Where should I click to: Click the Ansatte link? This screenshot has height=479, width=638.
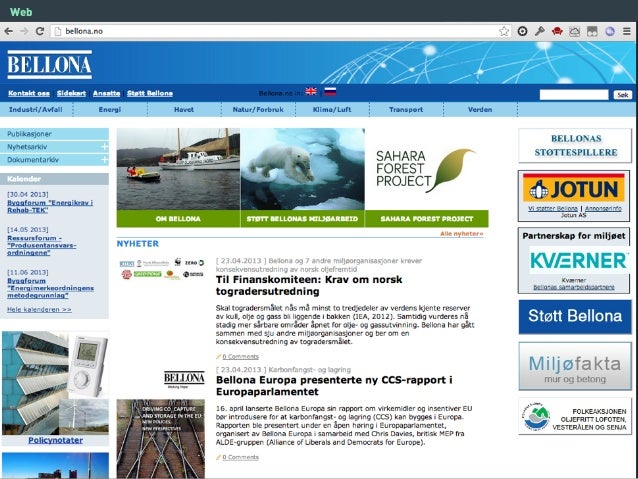[107, 93]
